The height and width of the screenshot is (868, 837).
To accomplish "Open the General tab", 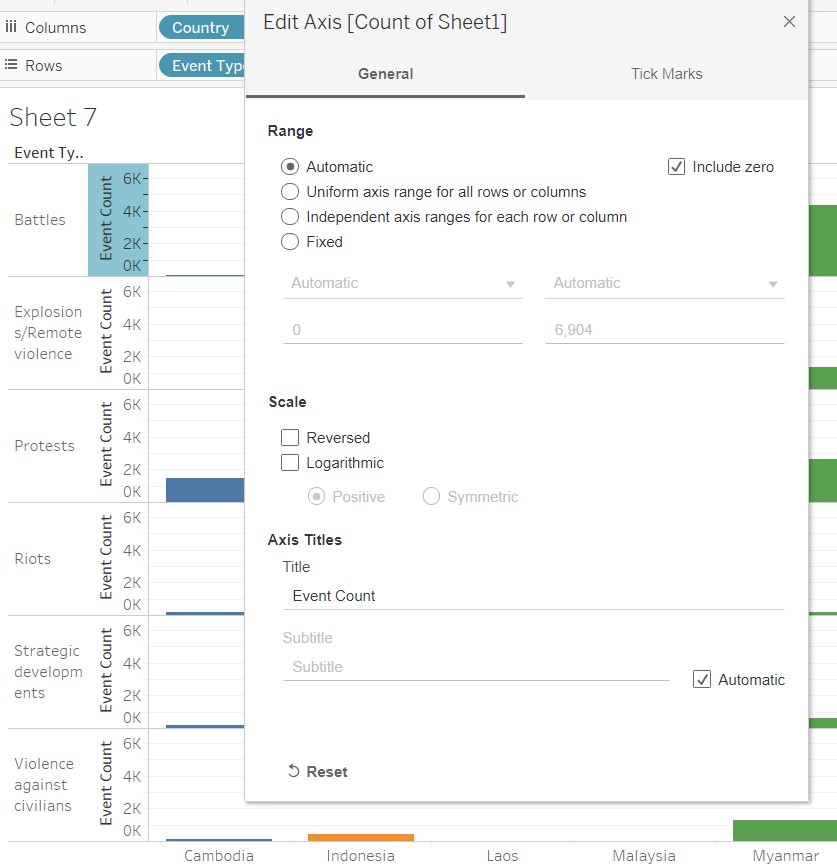I will 385,73.
